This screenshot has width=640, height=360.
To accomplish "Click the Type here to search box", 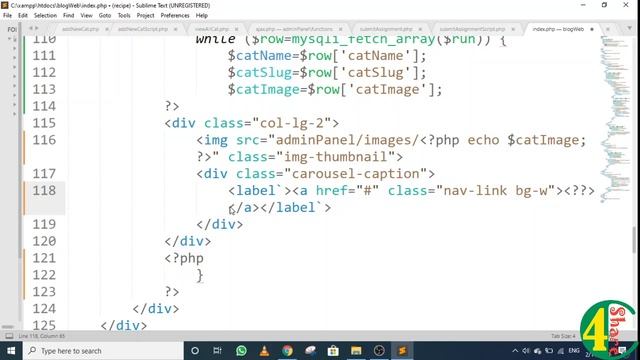I will pos(103,351).
